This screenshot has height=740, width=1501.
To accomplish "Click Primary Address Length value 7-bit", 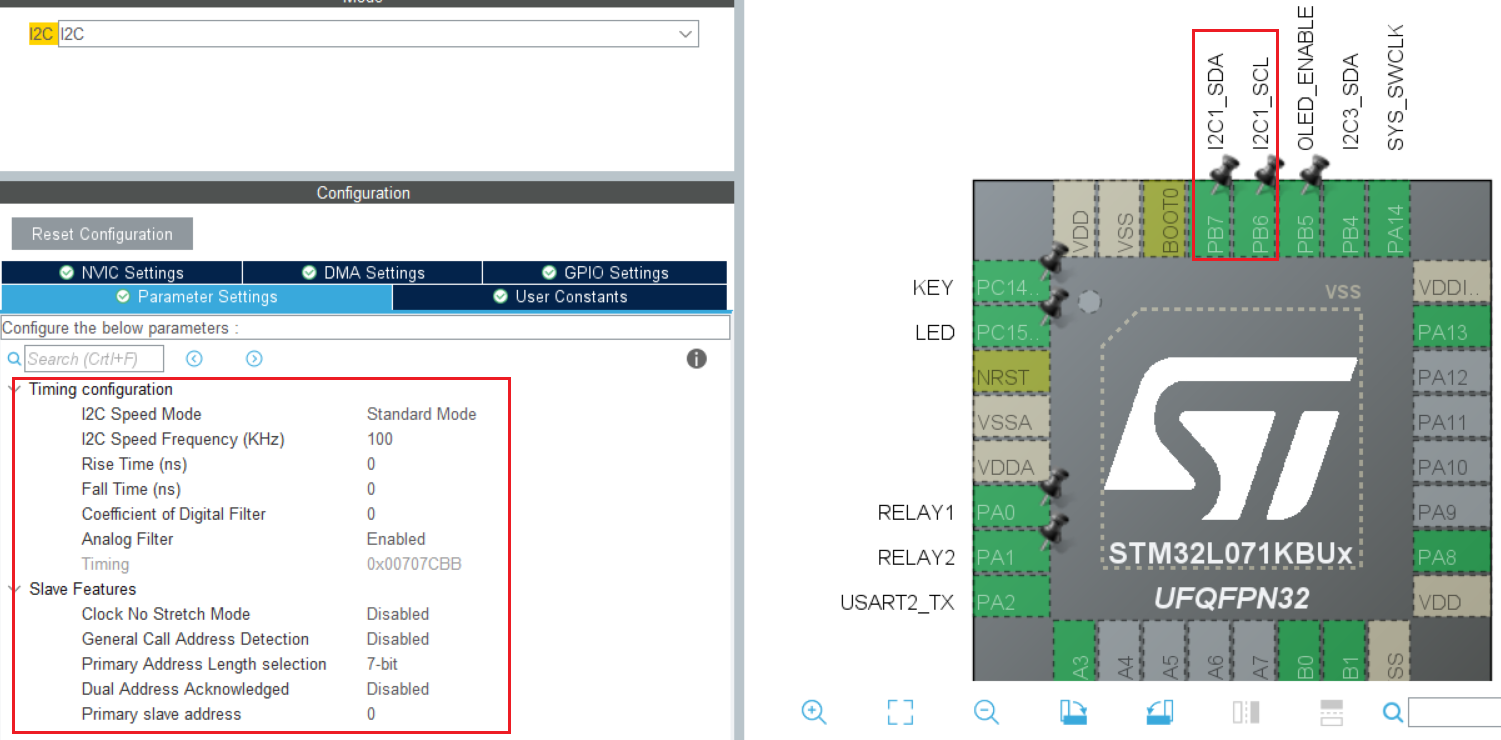I will tap(382, 664).
